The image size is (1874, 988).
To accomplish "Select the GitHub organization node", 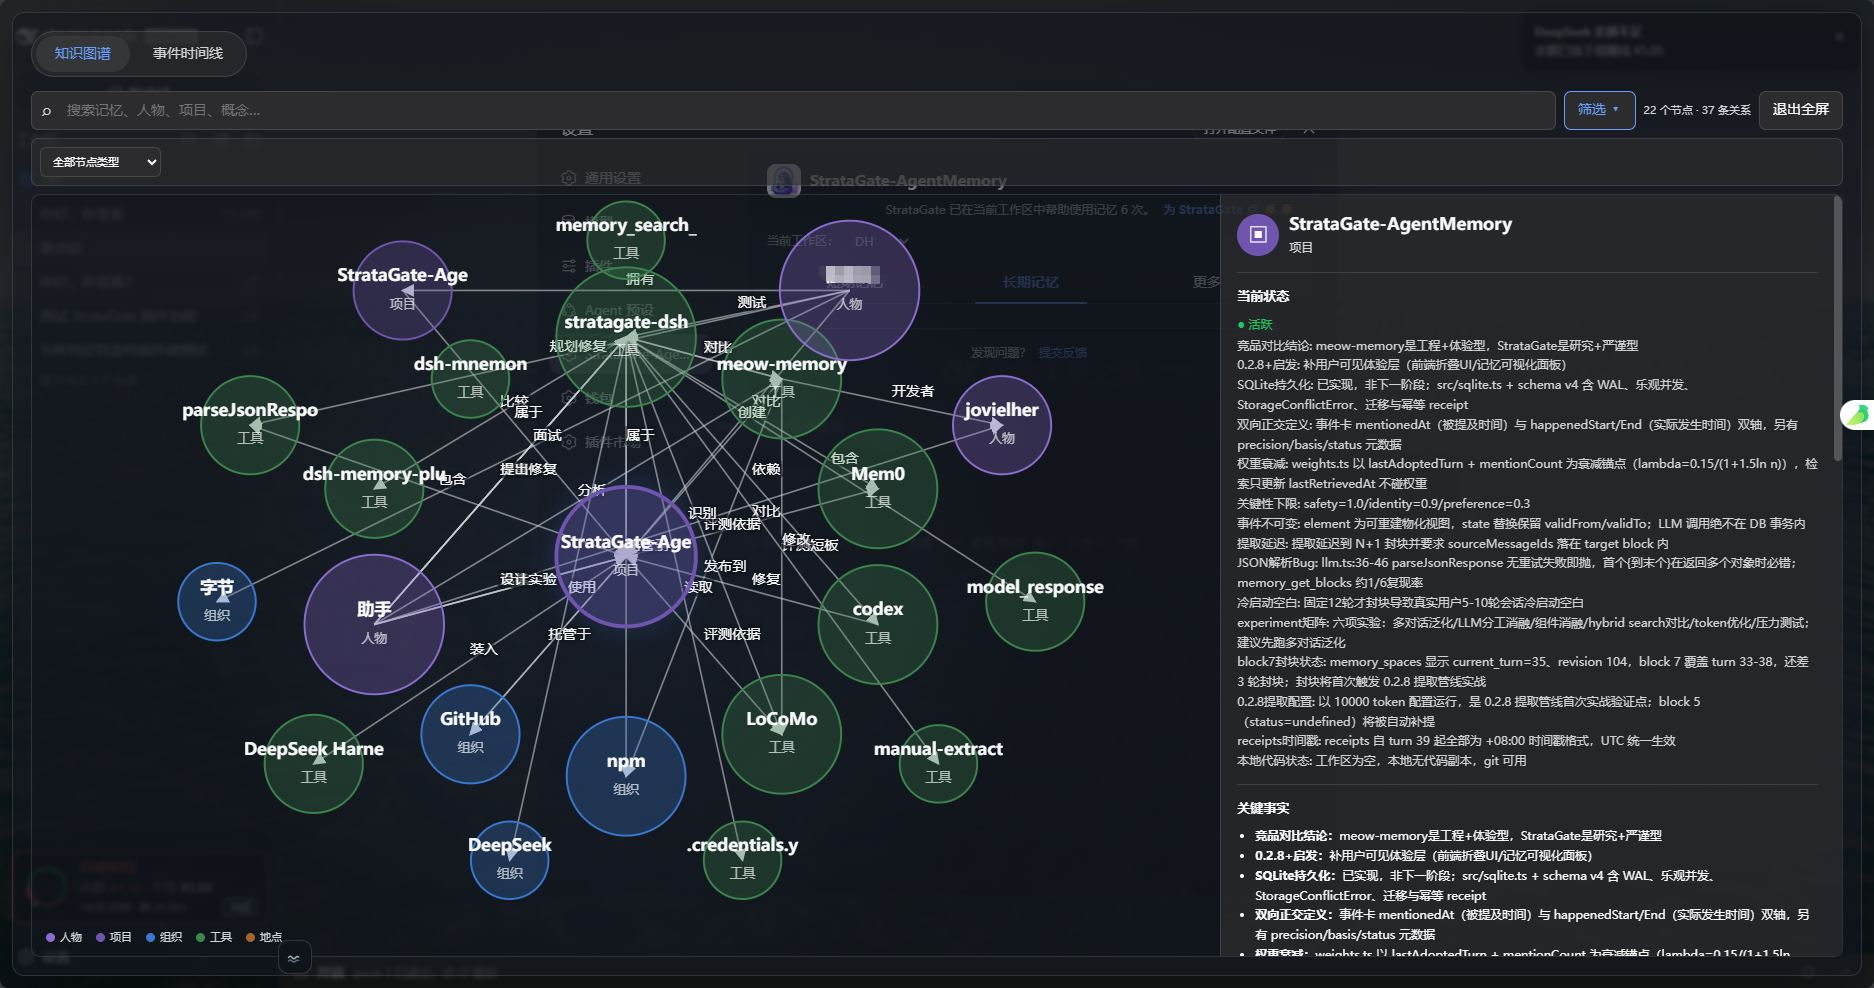I will point(470,733).
